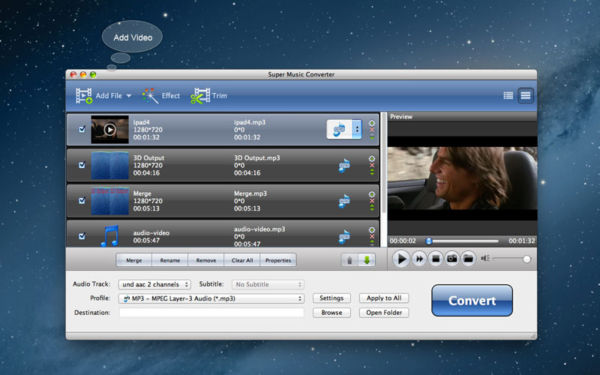The height and width of the screenshot is (375, 600).
Task: Click the Merge button
Action: point(134,260)
